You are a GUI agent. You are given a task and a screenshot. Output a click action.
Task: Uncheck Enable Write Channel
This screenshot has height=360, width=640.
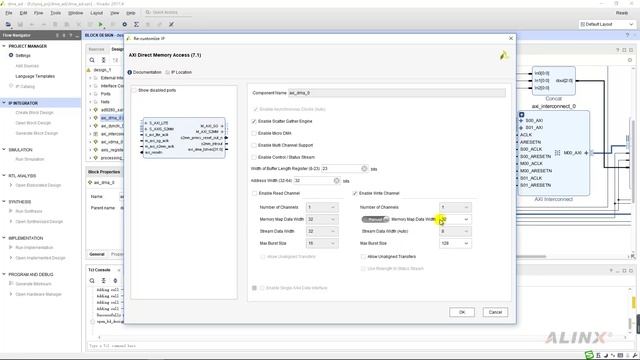pyautogui.click(x=355, y=193)
